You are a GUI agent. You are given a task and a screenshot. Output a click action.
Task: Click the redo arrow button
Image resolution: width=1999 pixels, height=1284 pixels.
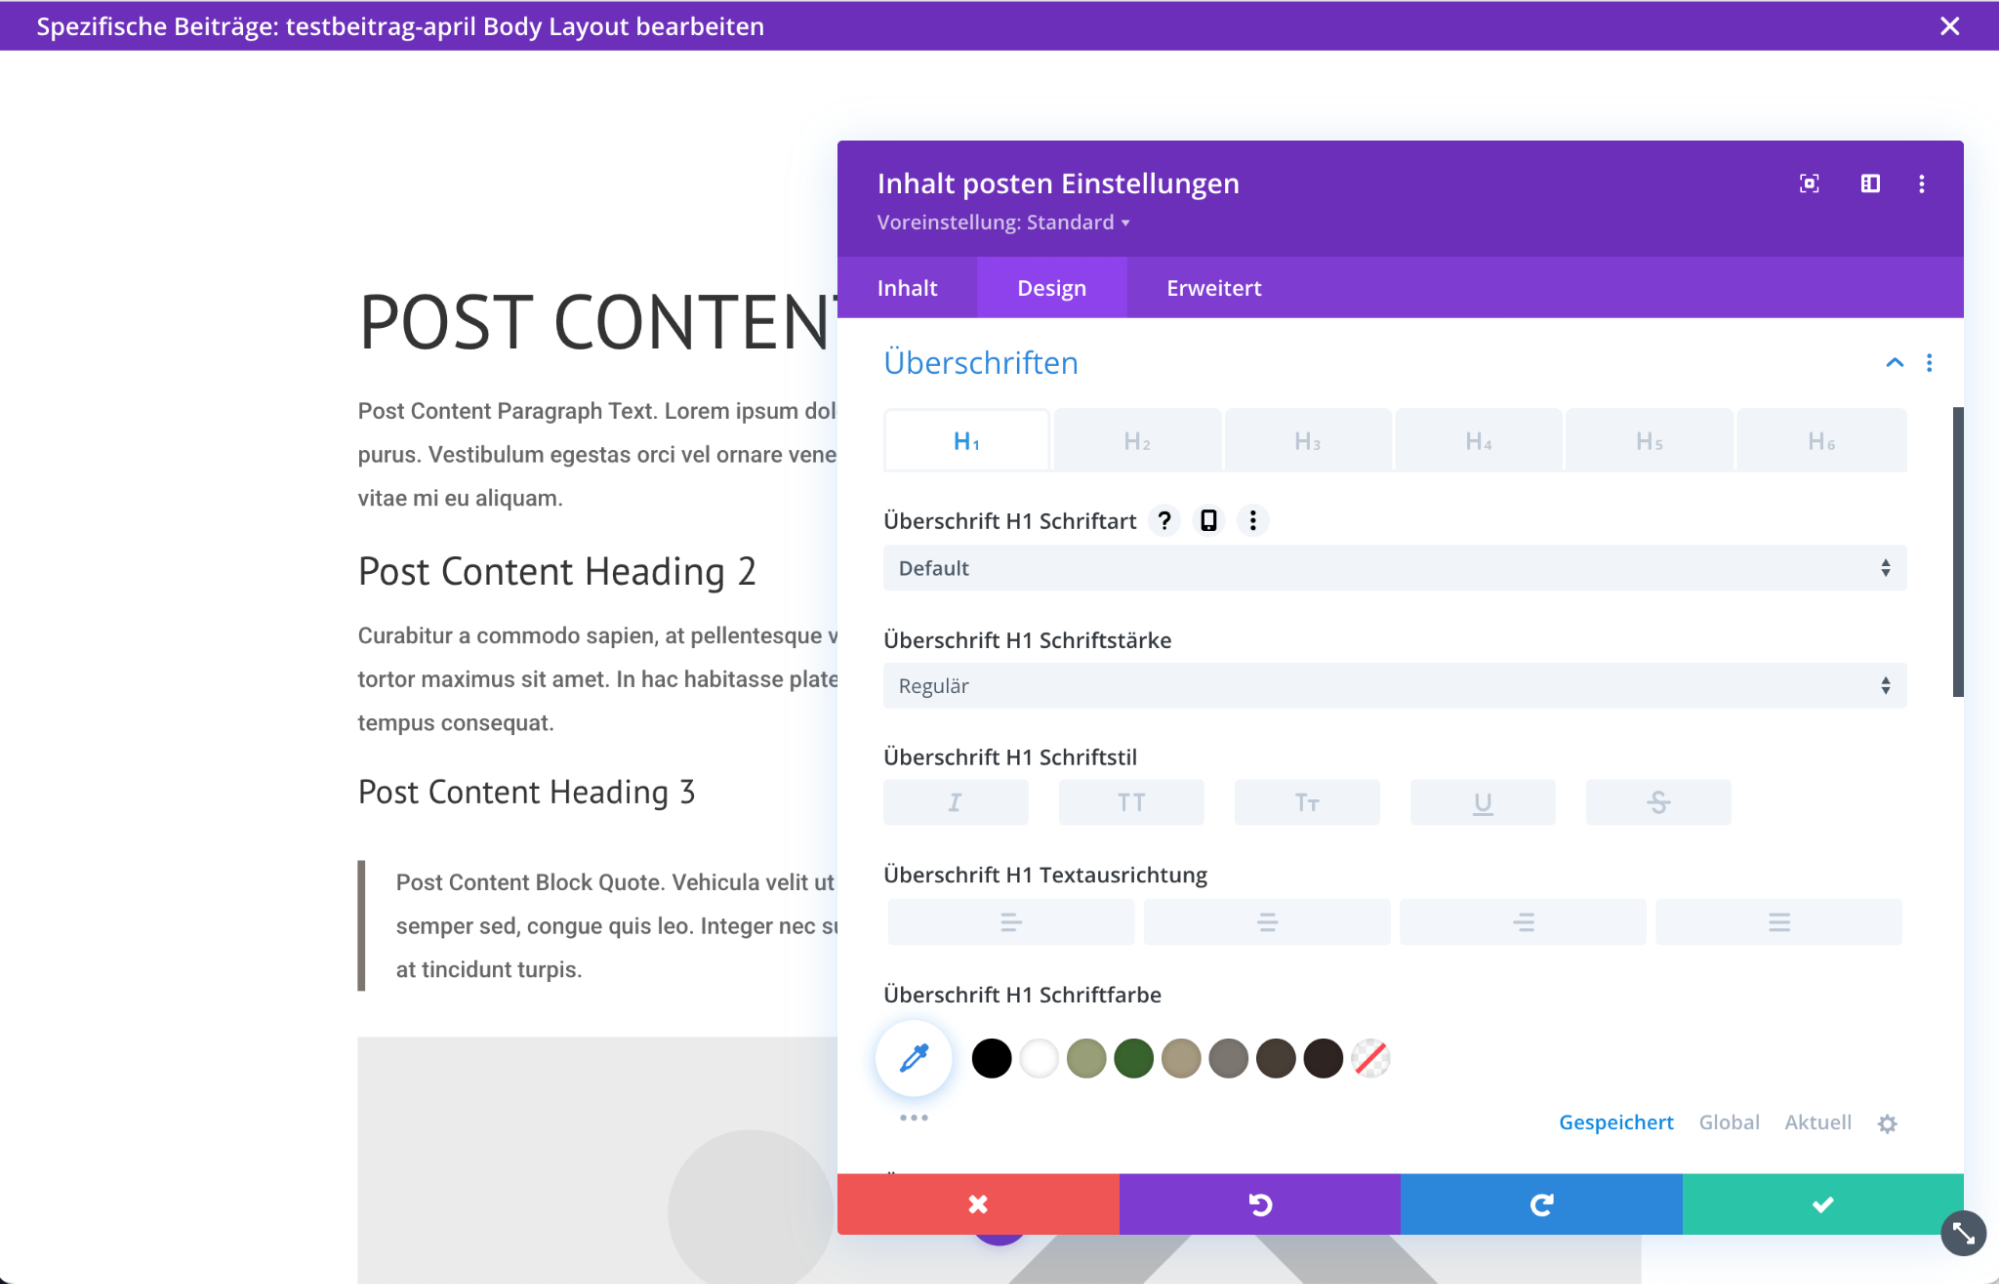1541,1205
